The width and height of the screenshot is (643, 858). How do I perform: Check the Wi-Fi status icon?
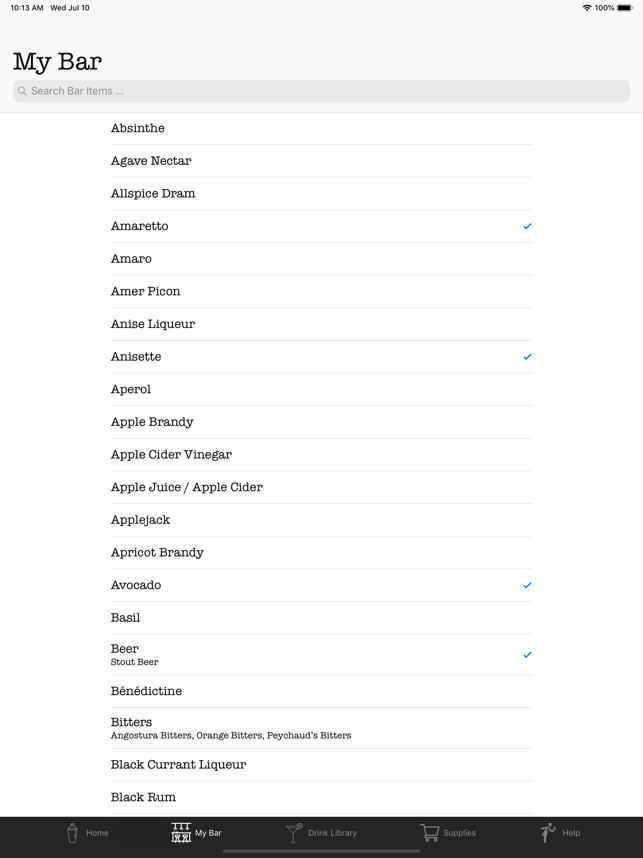pyautogui.click(x=587, y=8)
